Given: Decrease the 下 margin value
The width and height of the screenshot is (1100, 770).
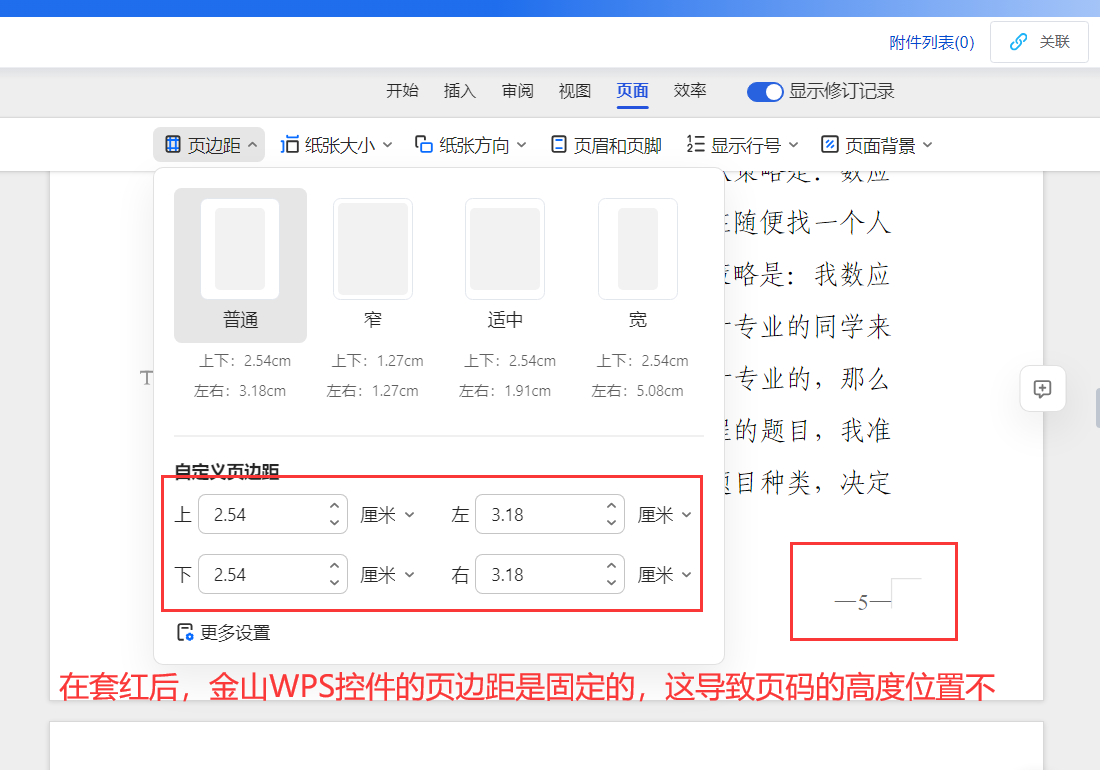Looking at the screenshot, I should (335, 583).
